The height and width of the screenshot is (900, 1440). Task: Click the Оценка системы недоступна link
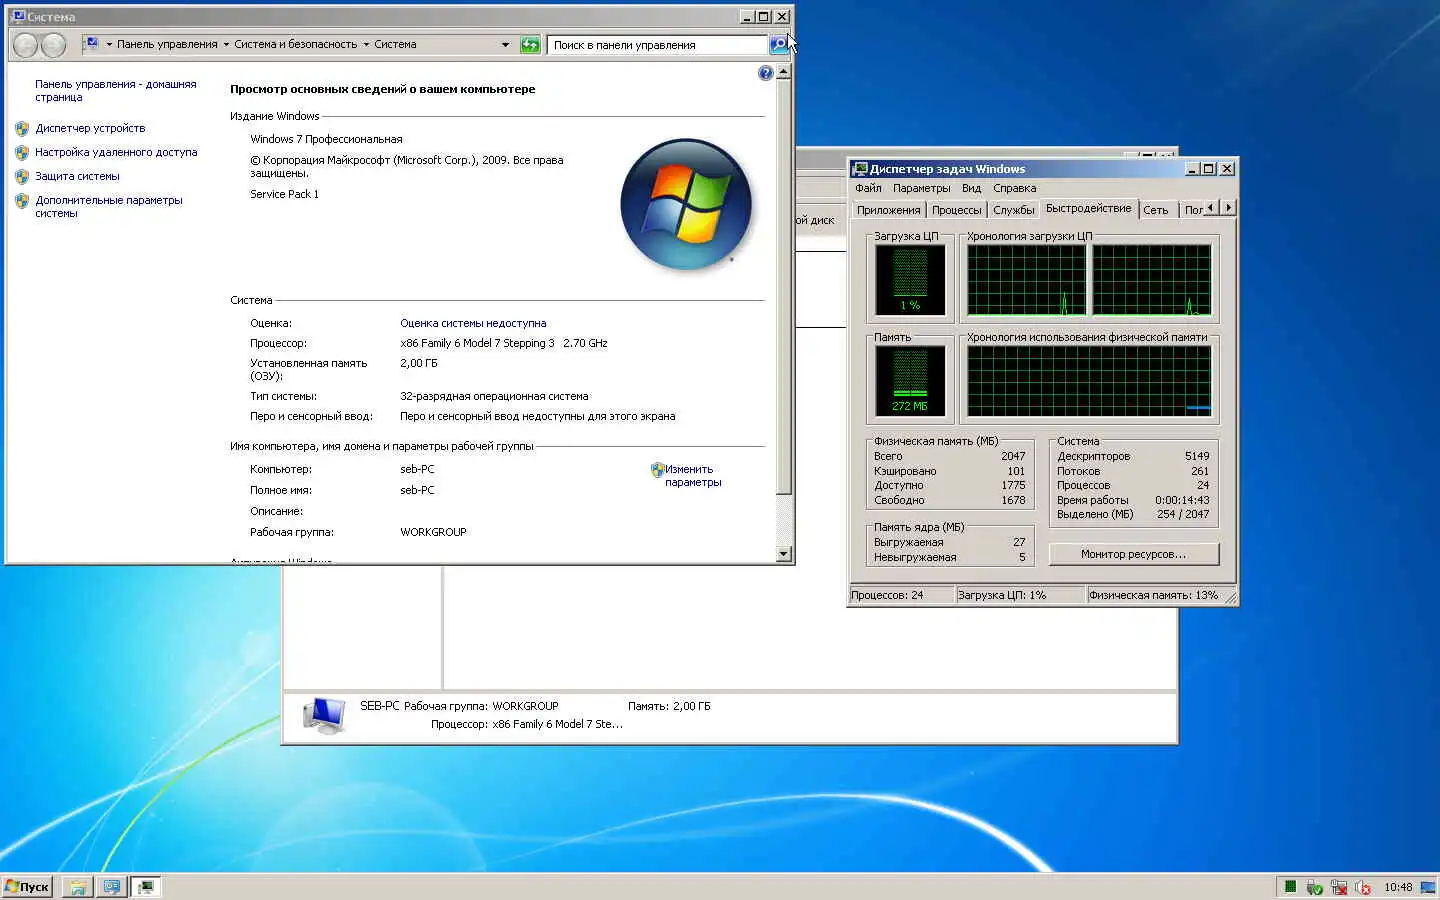473,323
